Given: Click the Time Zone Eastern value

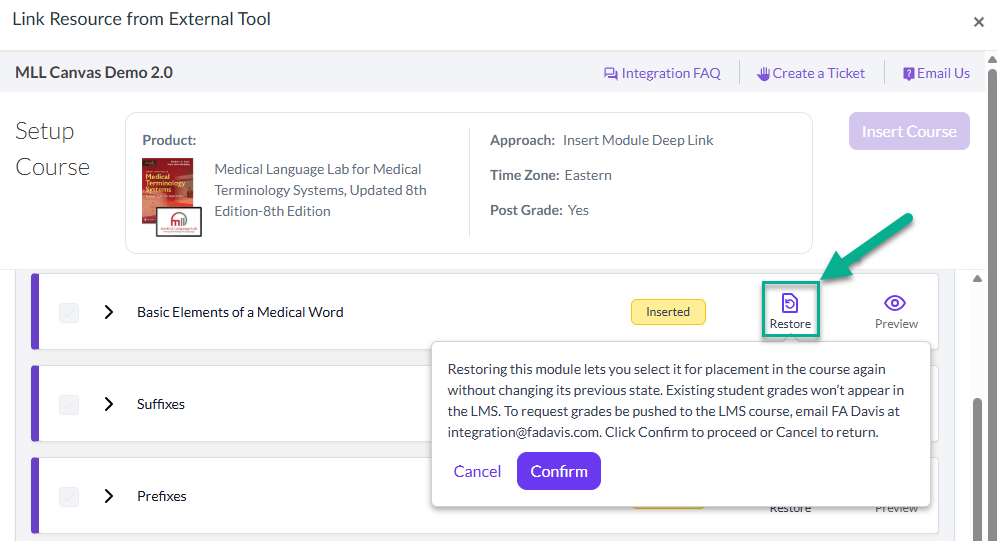Looking at the screenshot, I should click(x=588, y=175).
